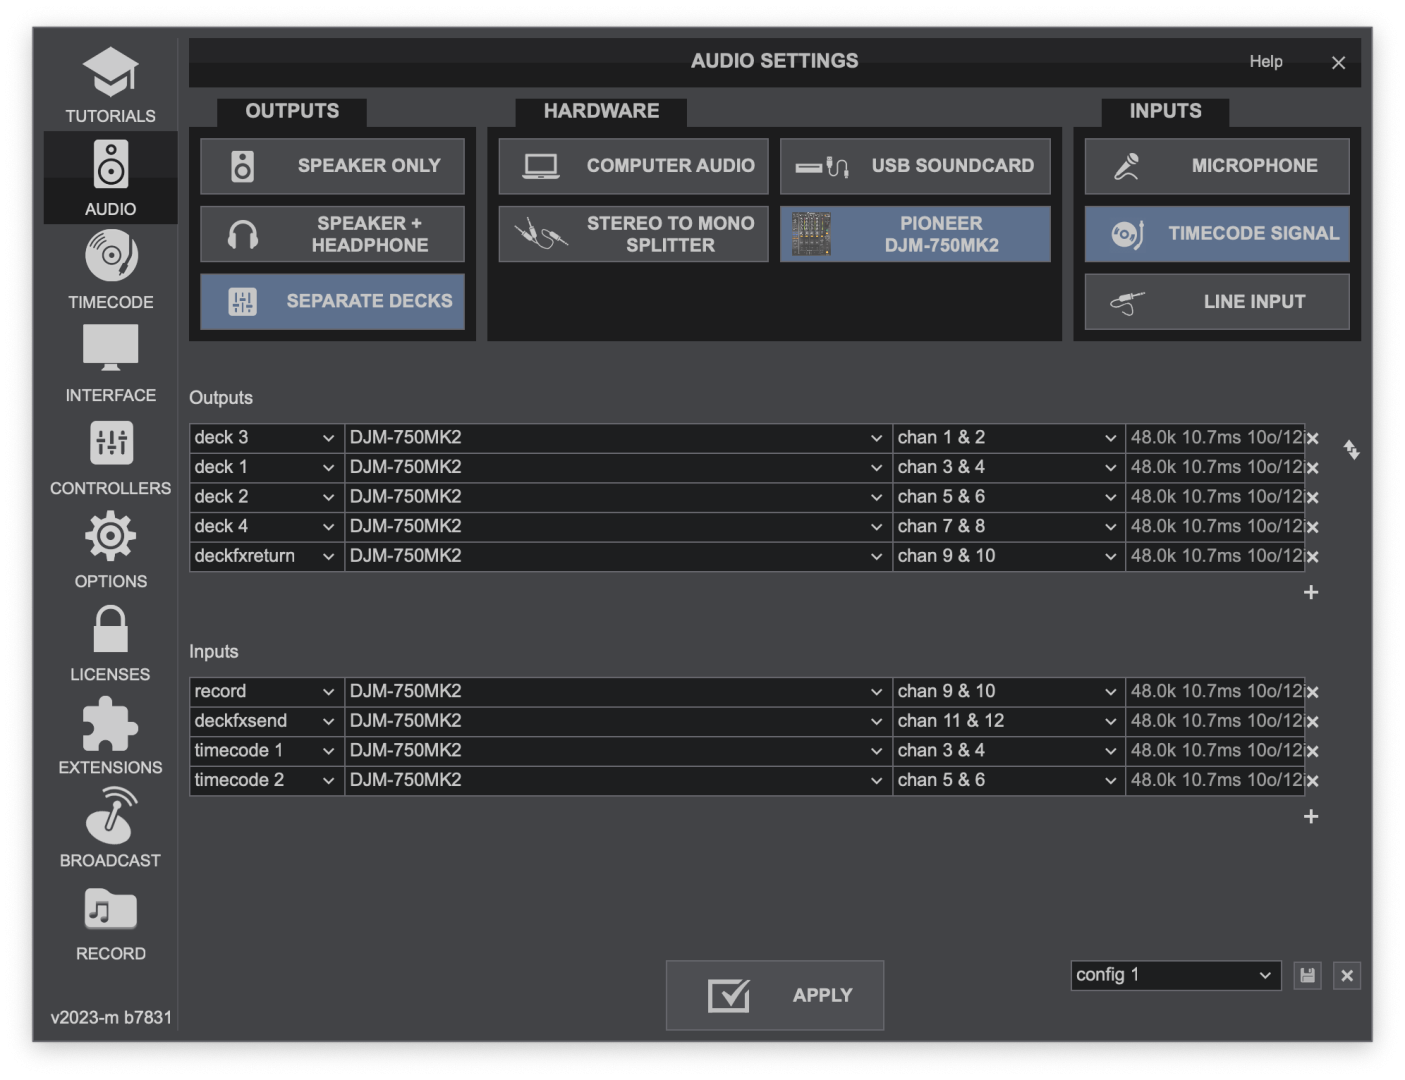Open the timecode 1 type dropdown
The height and width of the screenshot is (1080, 1405).
tap(266, 750)
